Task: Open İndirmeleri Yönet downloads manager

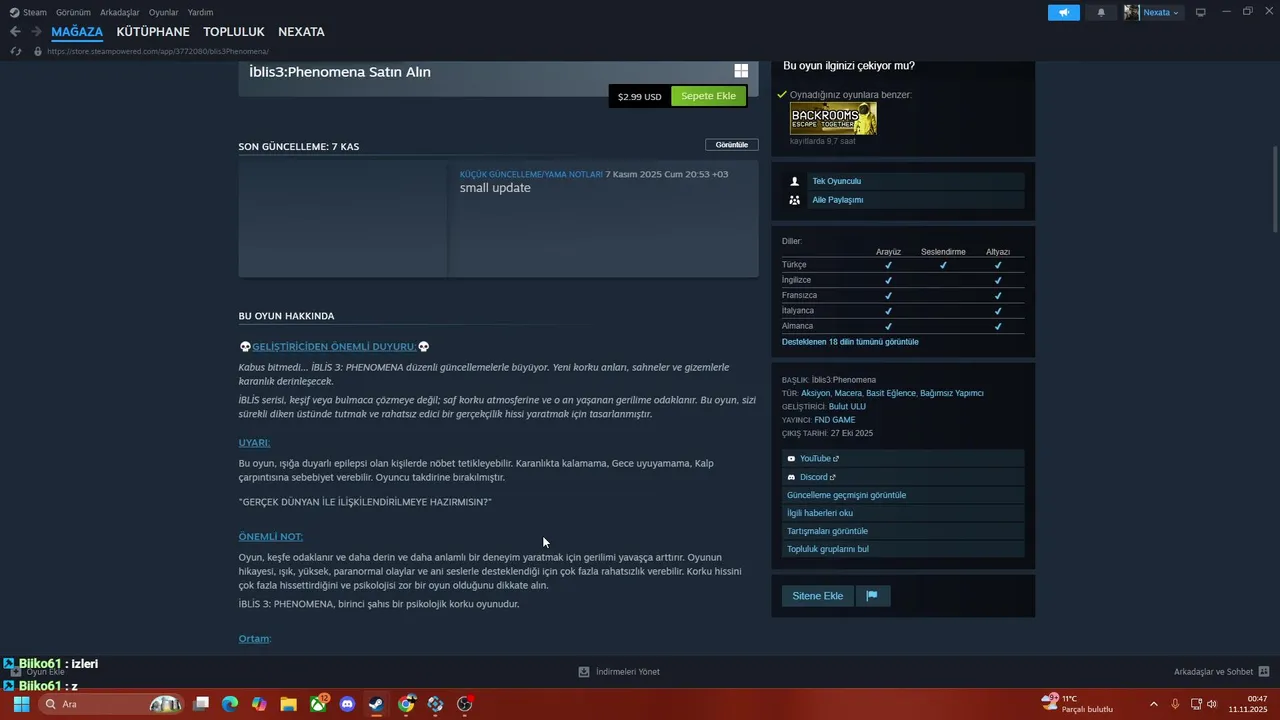Action: tap(619, 672)
